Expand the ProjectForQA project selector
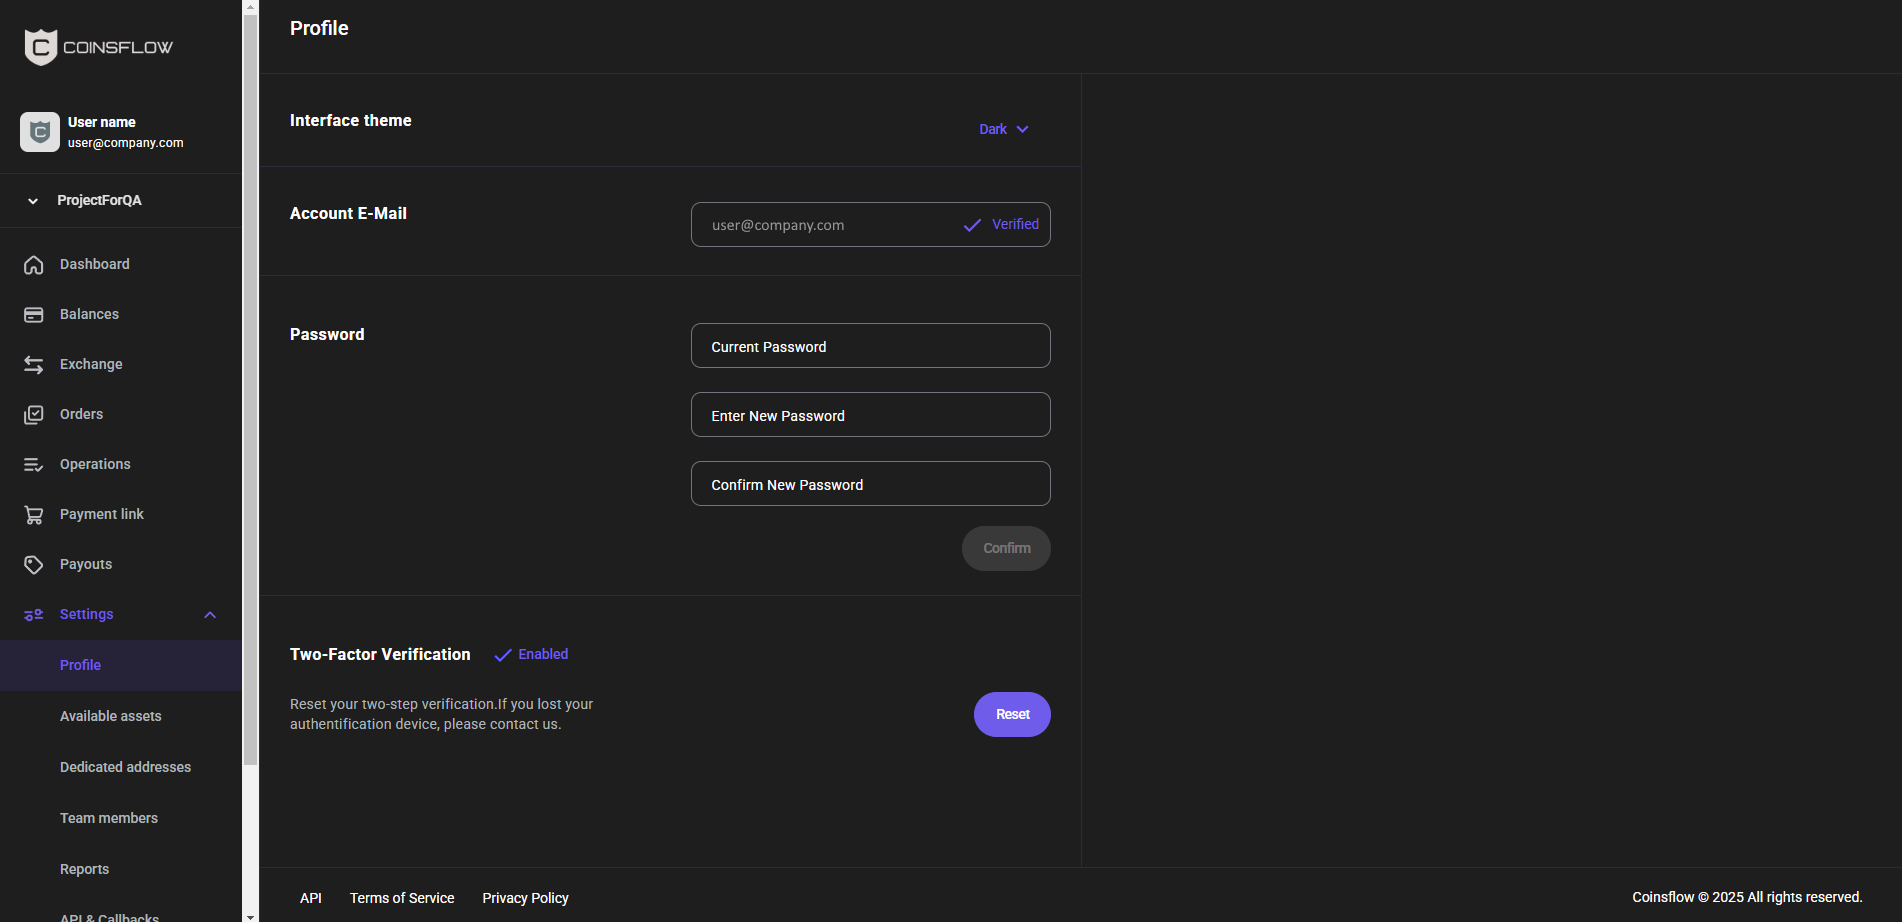1902x922 pixels. tap(33, 200)
